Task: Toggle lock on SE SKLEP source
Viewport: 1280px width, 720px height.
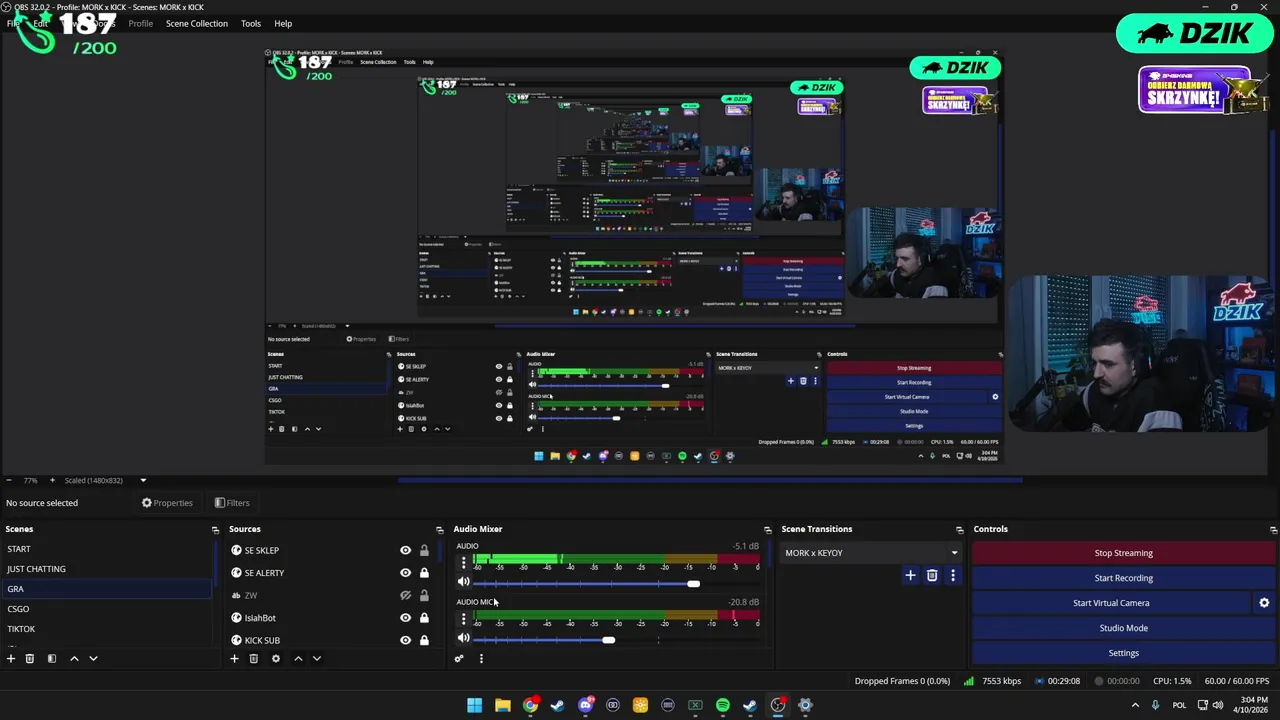Action: pos(424,550)
